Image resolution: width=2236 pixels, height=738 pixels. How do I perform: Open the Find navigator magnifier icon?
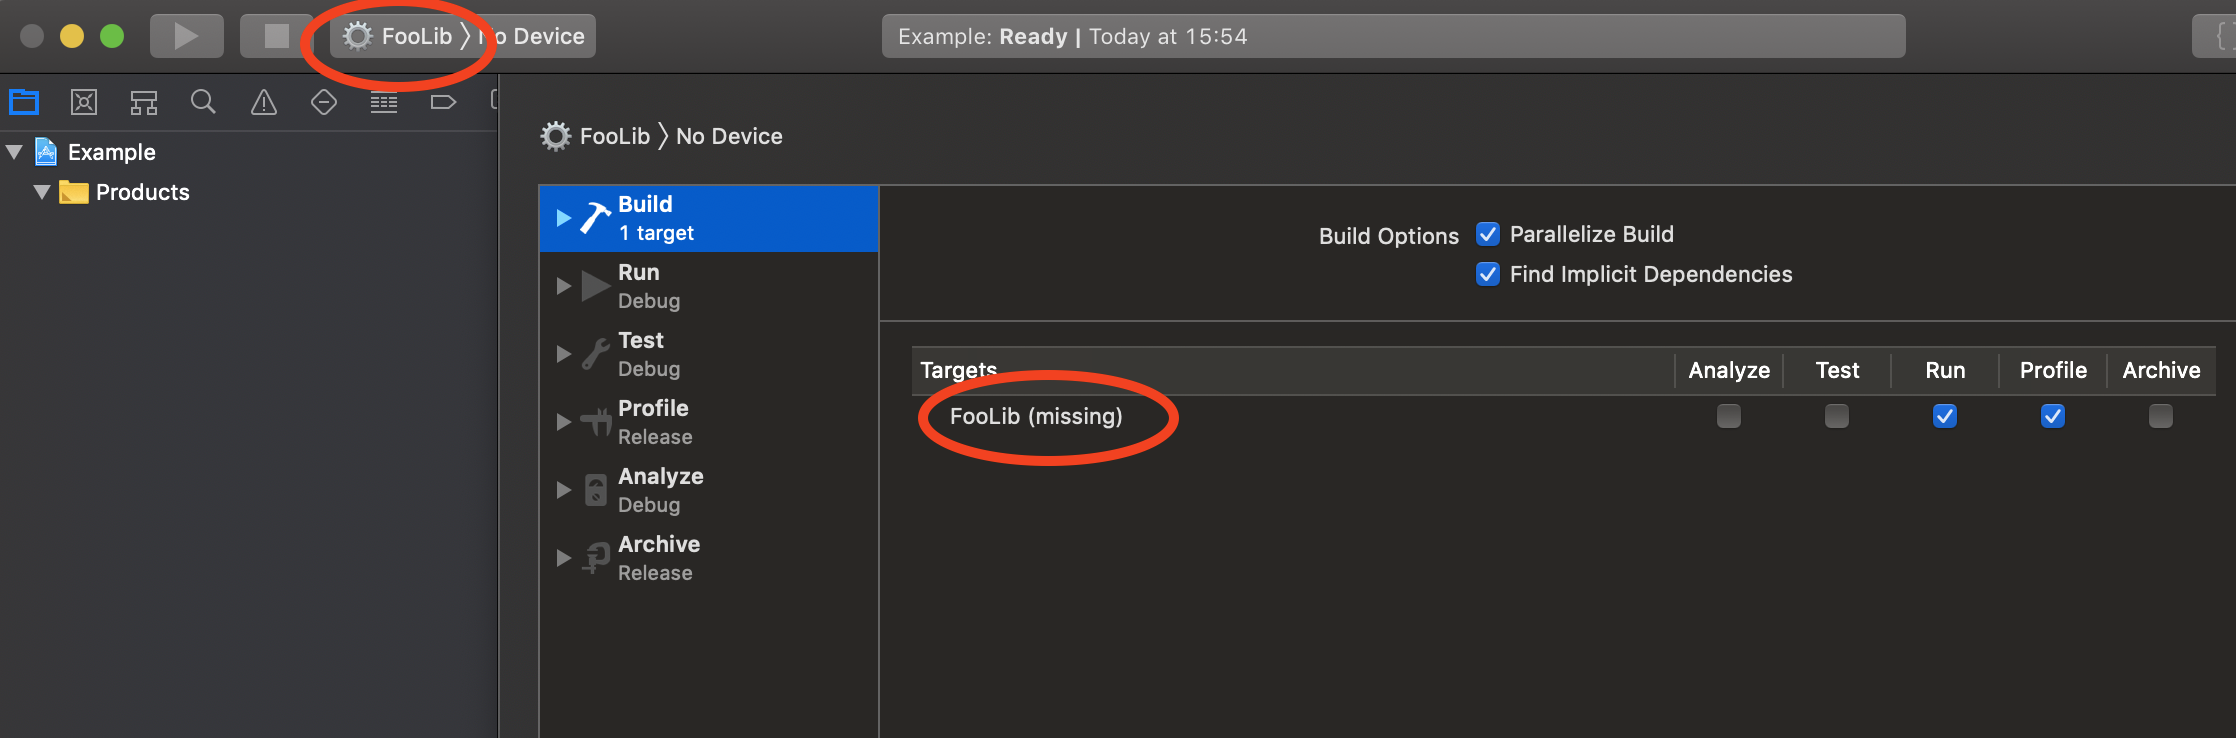click(203, 102)
